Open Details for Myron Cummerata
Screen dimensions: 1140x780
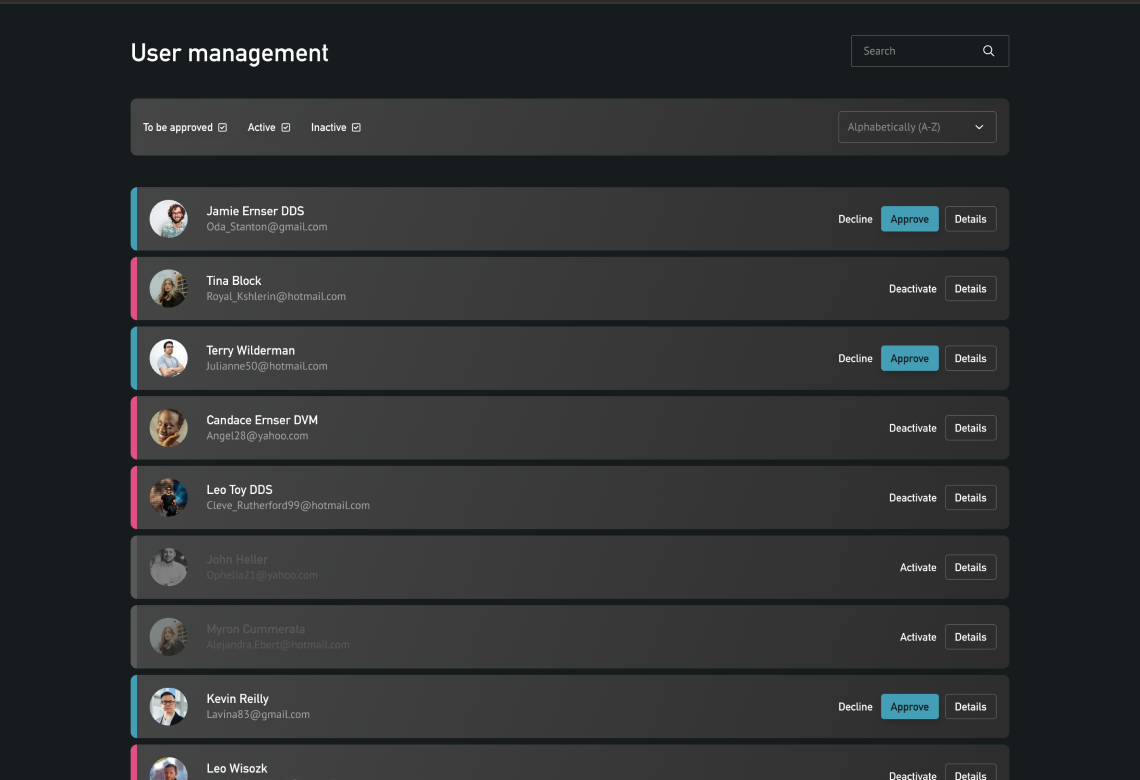click(971, 637)
